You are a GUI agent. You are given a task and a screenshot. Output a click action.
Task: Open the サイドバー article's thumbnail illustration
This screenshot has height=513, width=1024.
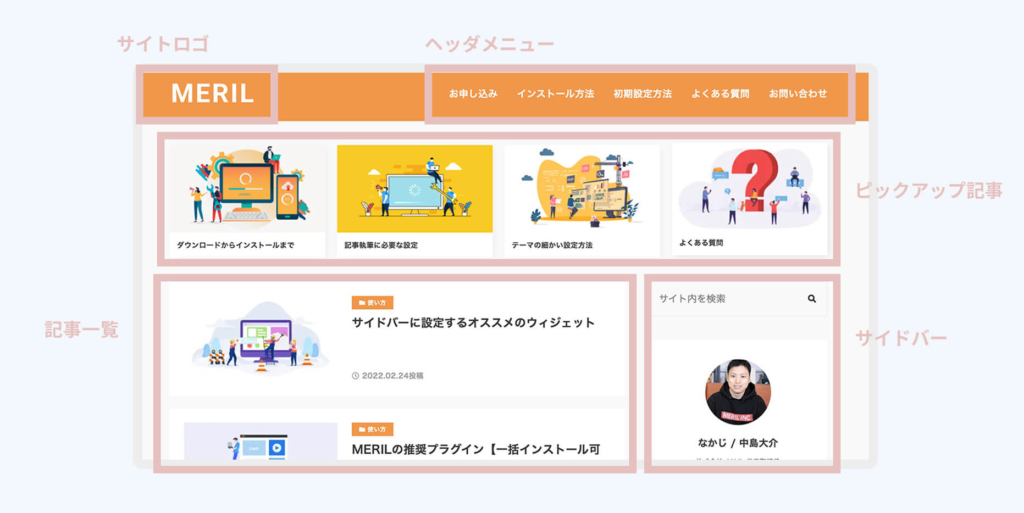tap(260, 338)
